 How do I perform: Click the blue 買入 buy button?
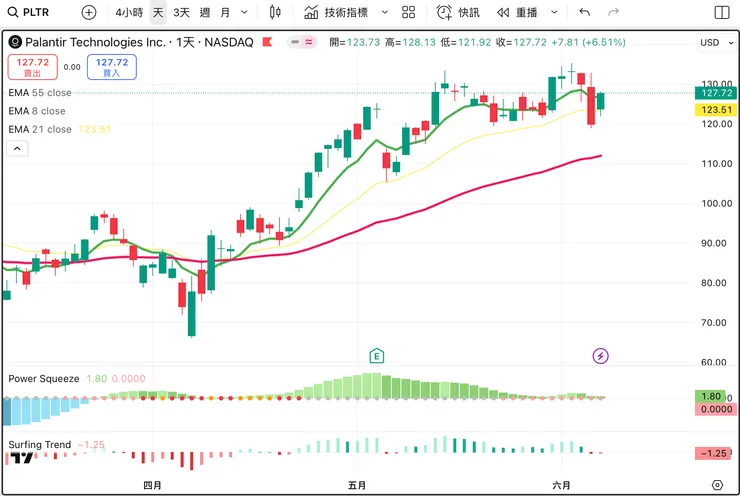pos(111,67)
